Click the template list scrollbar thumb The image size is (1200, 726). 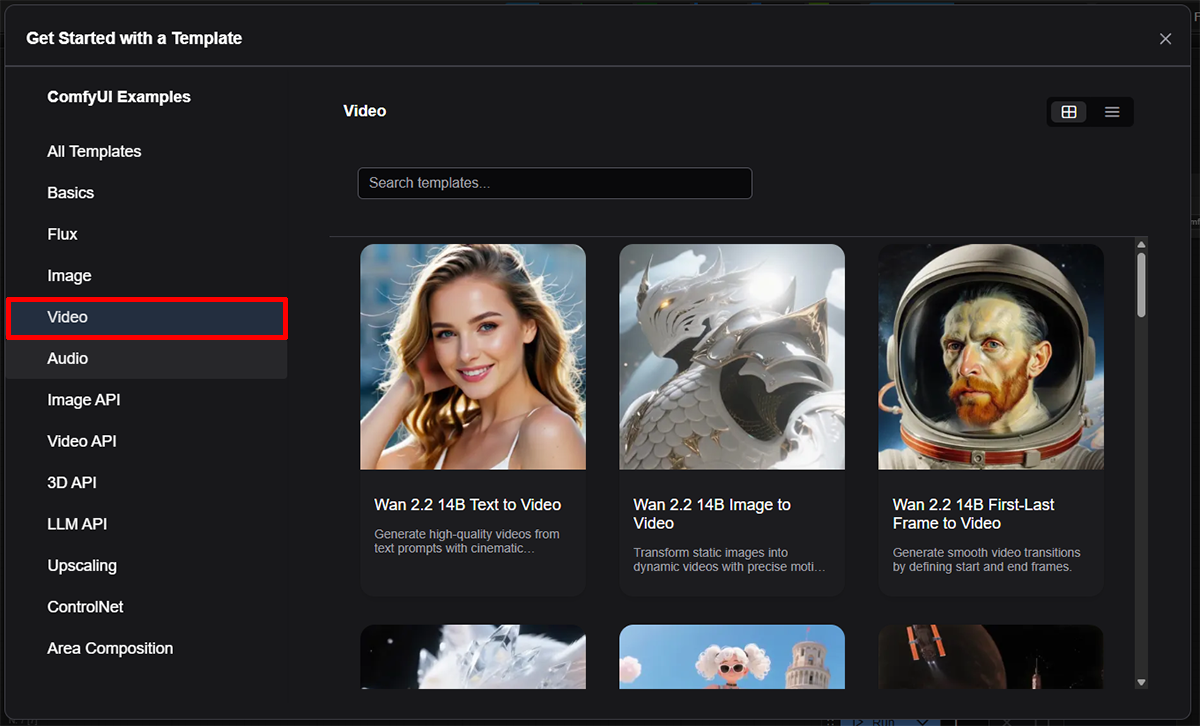coord(1141,285)
